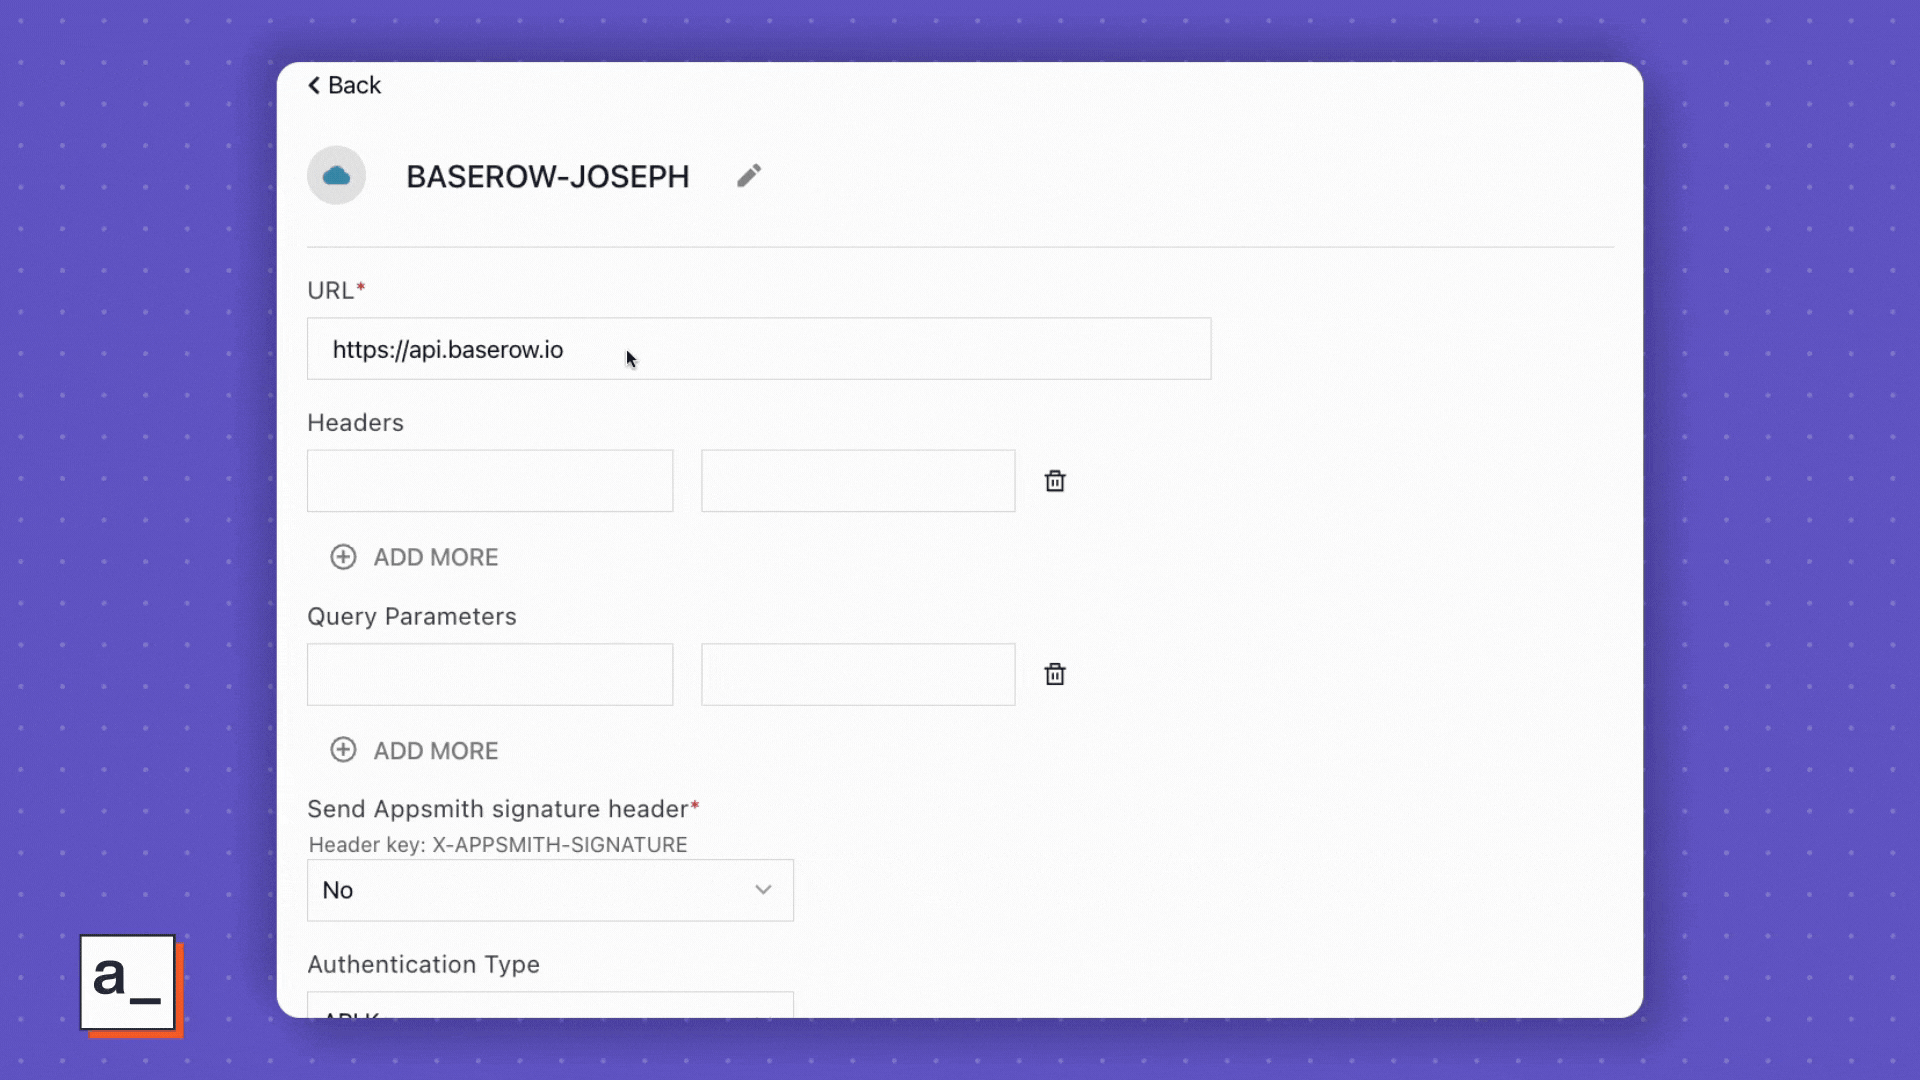Click the Headers key input field
The image size is (1920, 1080).
click(490, 481)
